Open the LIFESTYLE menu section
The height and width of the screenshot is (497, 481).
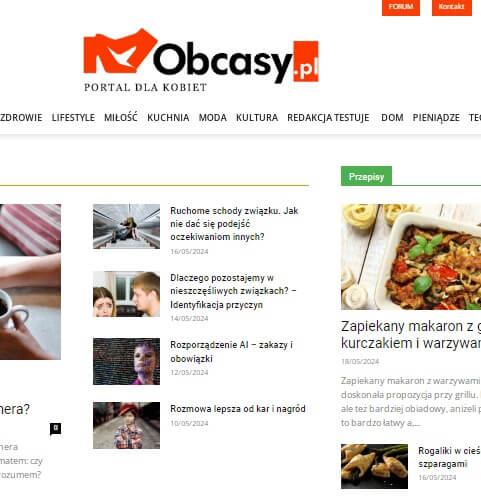pyautogui.click(x=73, y=118)
